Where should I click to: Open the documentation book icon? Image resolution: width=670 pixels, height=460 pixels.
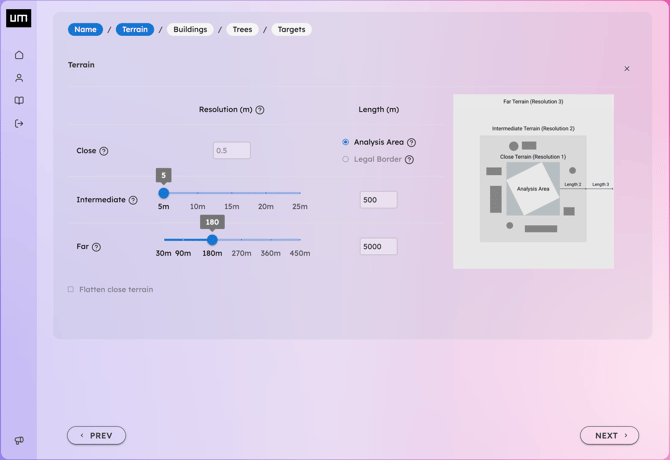[19, 100]
